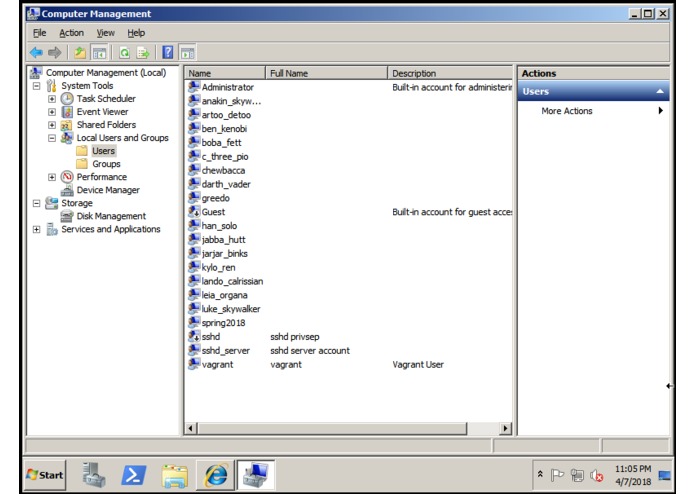
Task: Click the Start button
Action: pyautogui.click(x=45, y=475)
